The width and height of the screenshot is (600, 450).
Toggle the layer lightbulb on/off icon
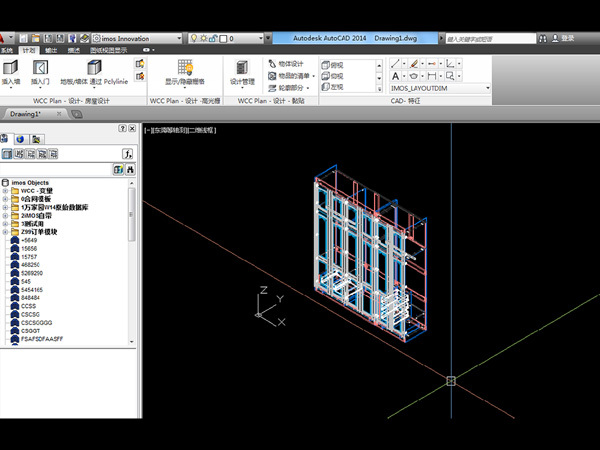[194, 38]
